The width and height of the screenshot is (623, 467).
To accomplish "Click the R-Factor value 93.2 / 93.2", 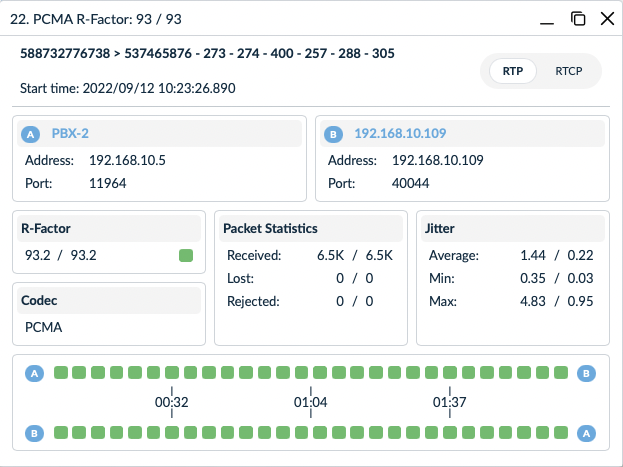I will (x=60, y=255).
